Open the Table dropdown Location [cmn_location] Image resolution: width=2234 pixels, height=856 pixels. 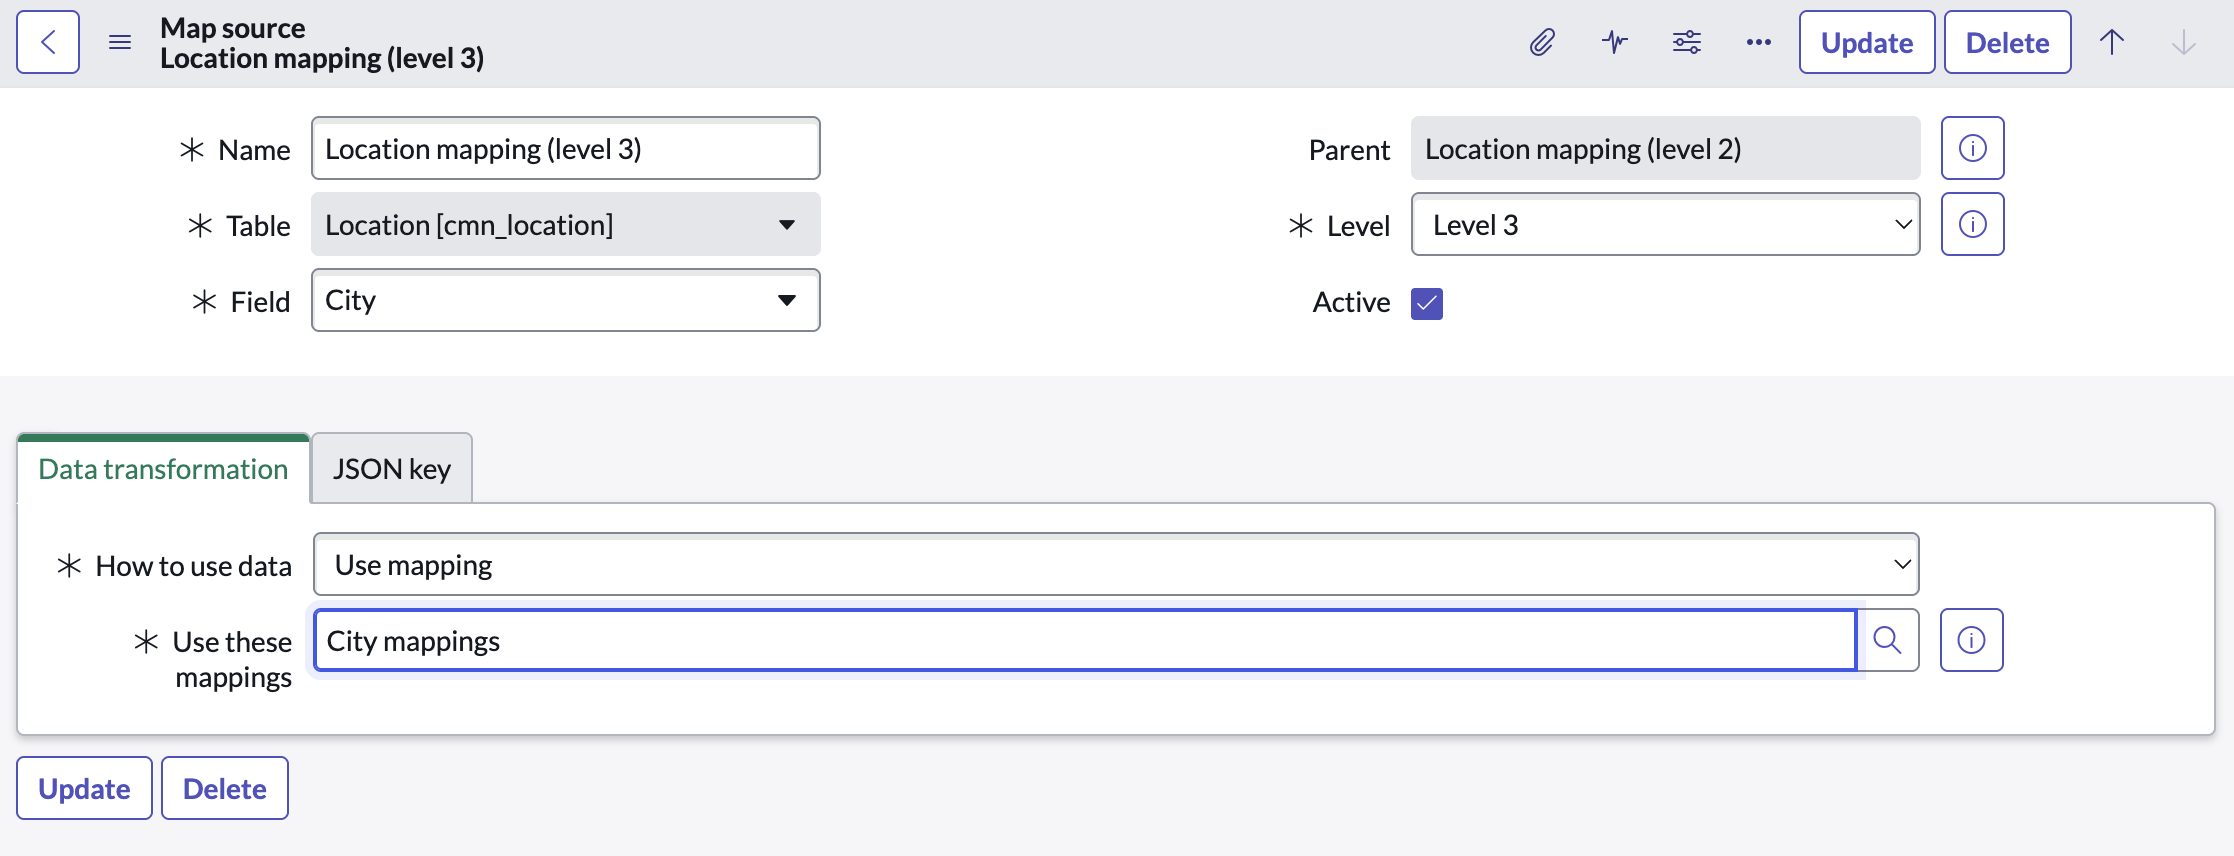pos(565,224)
